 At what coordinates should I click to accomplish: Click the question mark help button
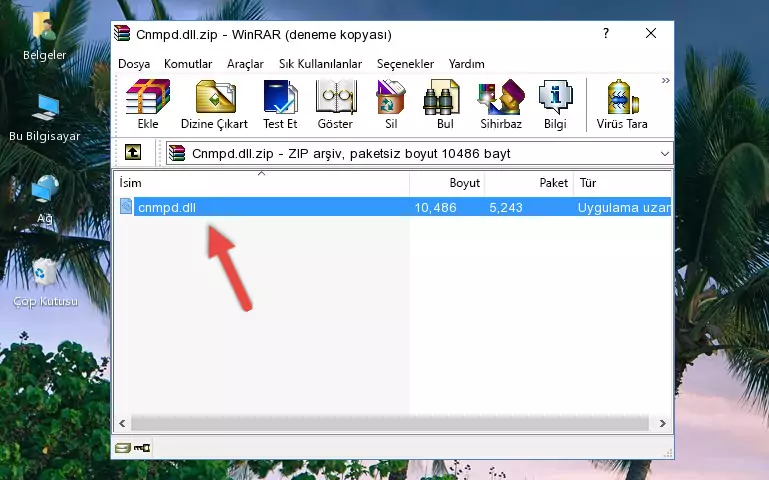click(x=606, y=33)
